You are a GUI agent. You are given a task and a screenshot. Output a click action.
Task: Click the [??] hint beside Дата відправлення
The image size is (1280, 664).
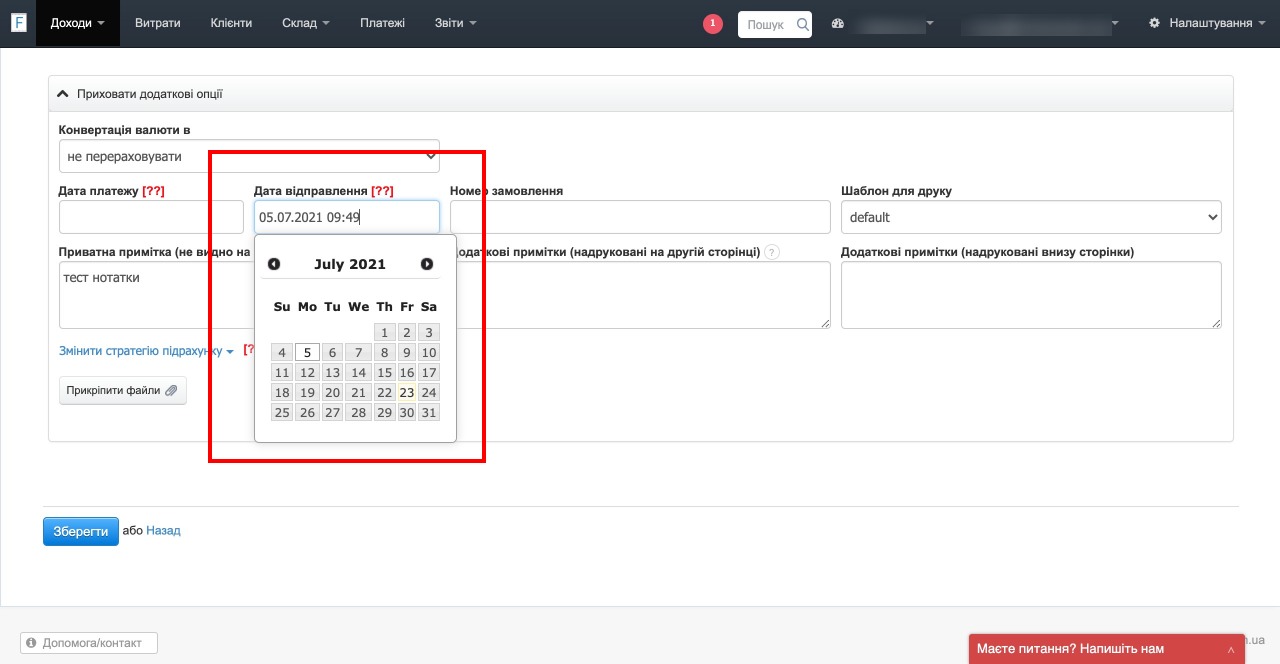(382, 191)
